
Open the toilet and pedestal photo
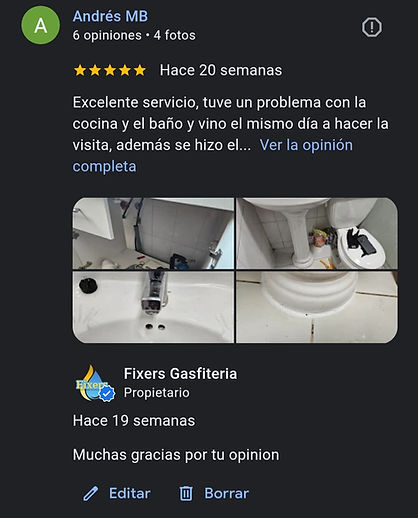[x=317, y=233]
